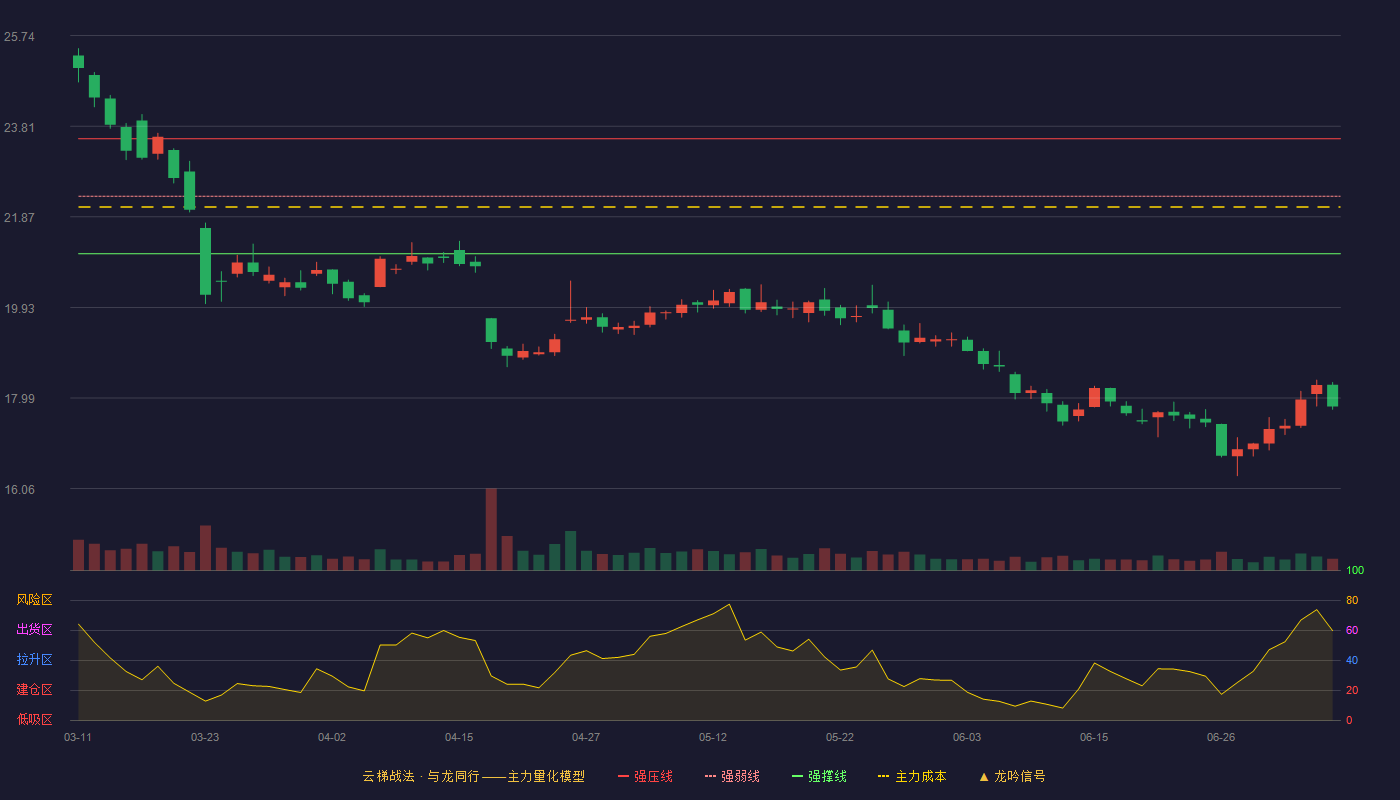
Task: Click the 21.87 price axis label
Action: coord(19,218)
